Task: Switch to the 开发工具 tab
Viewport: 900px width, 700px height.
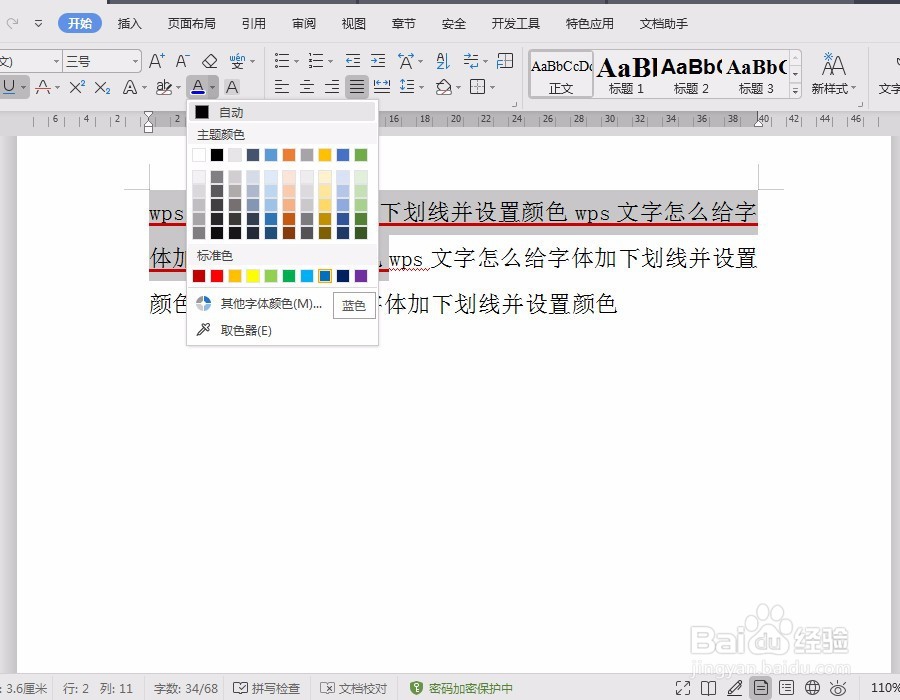Action: click(x=515, y=24)
